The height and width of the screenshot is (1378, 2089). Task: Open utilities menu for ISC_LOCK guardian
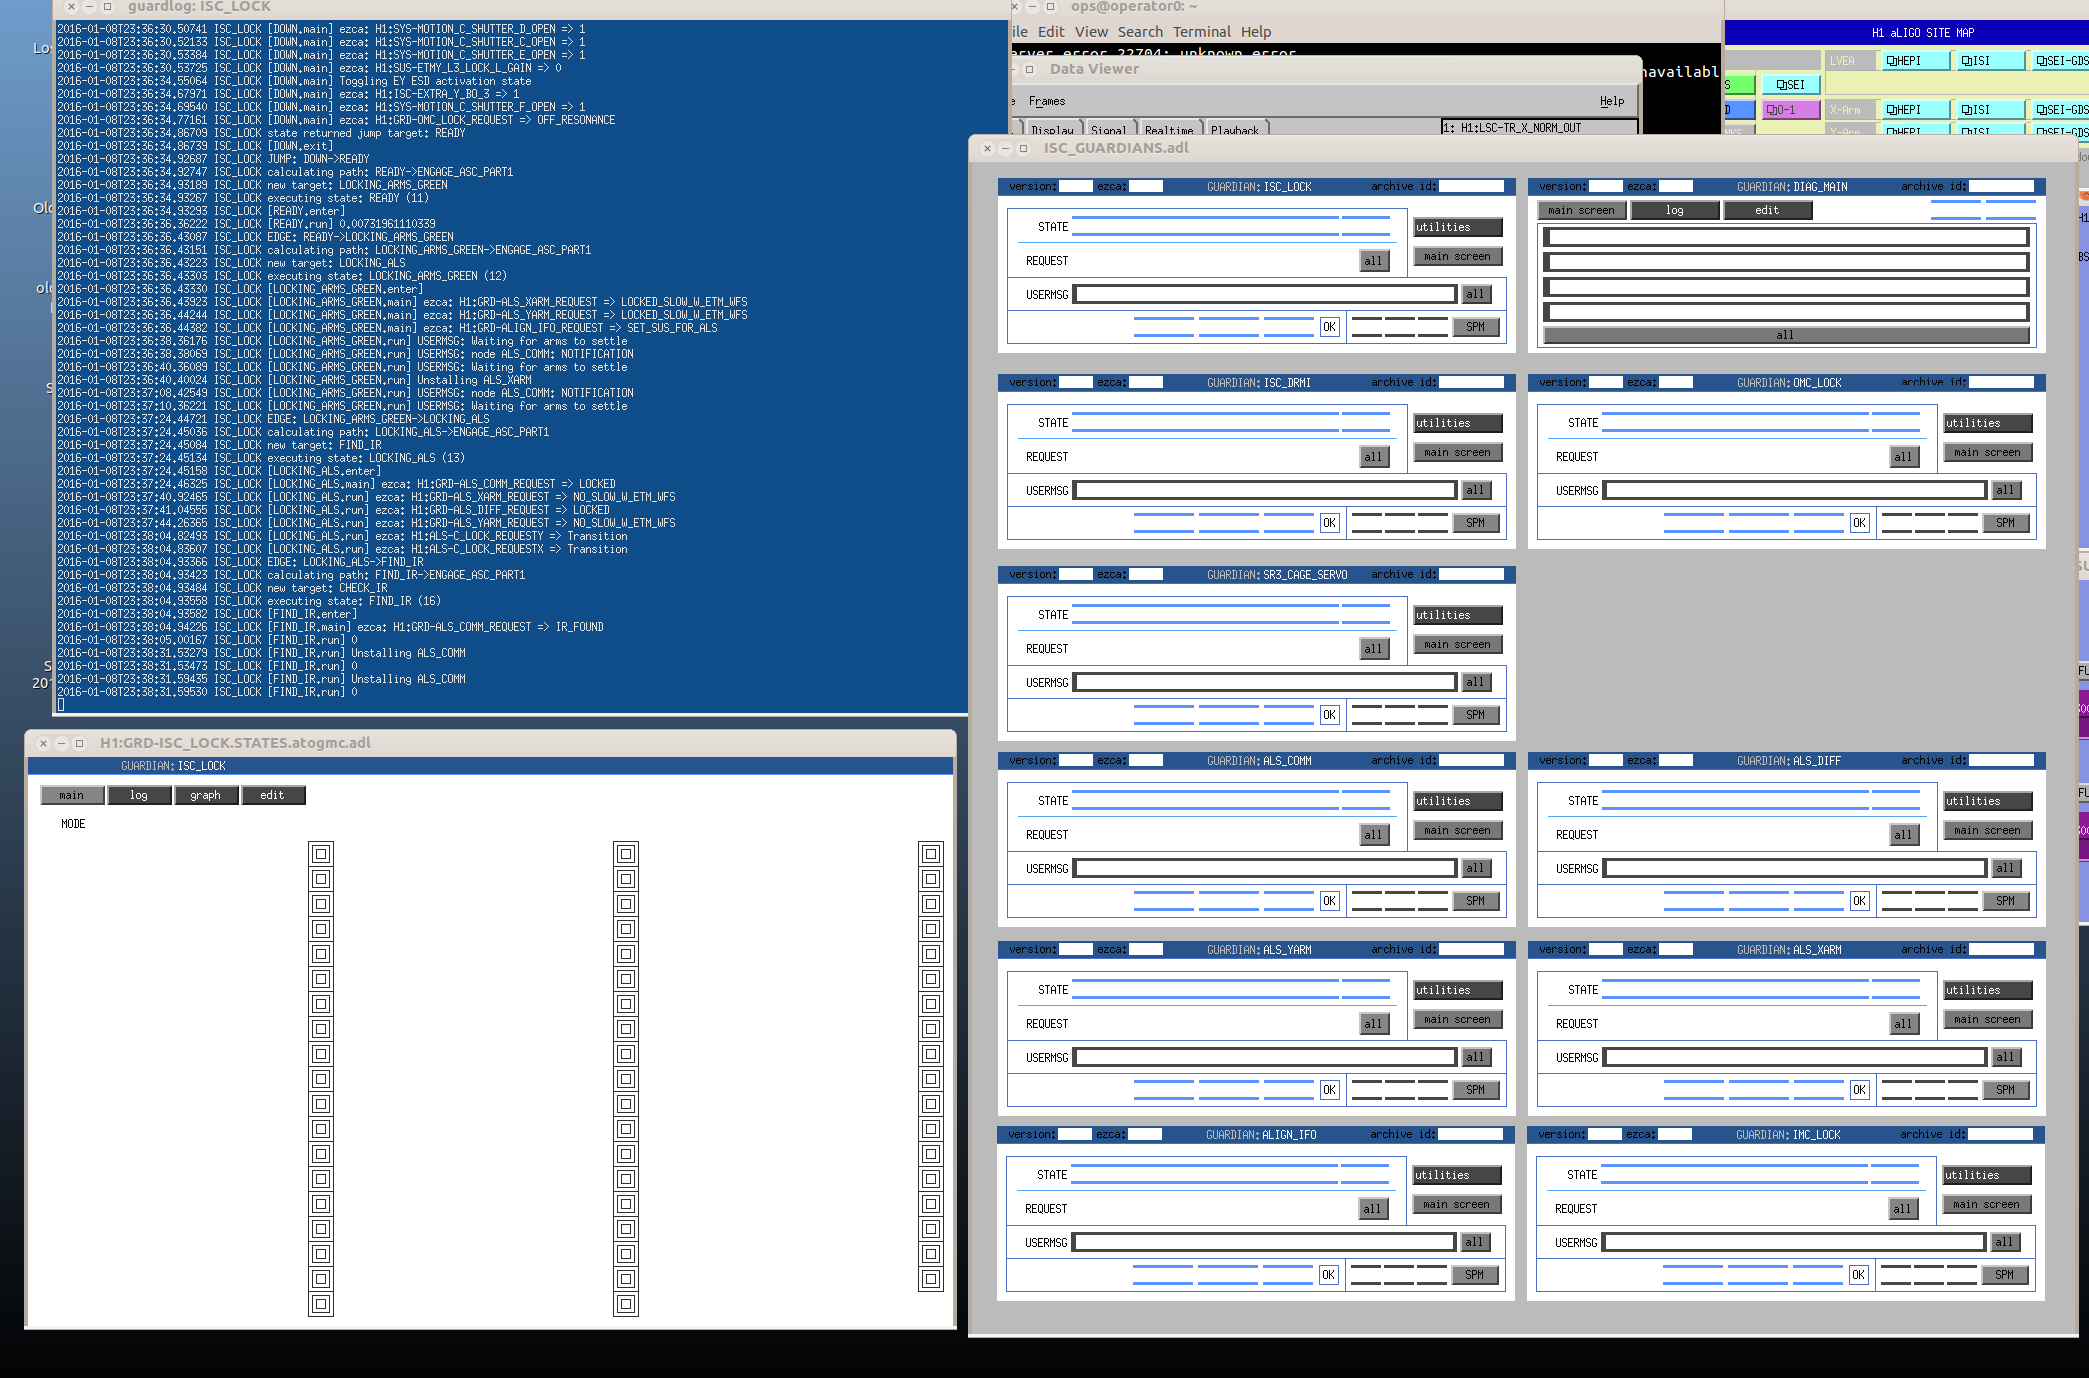(1458, 227)
